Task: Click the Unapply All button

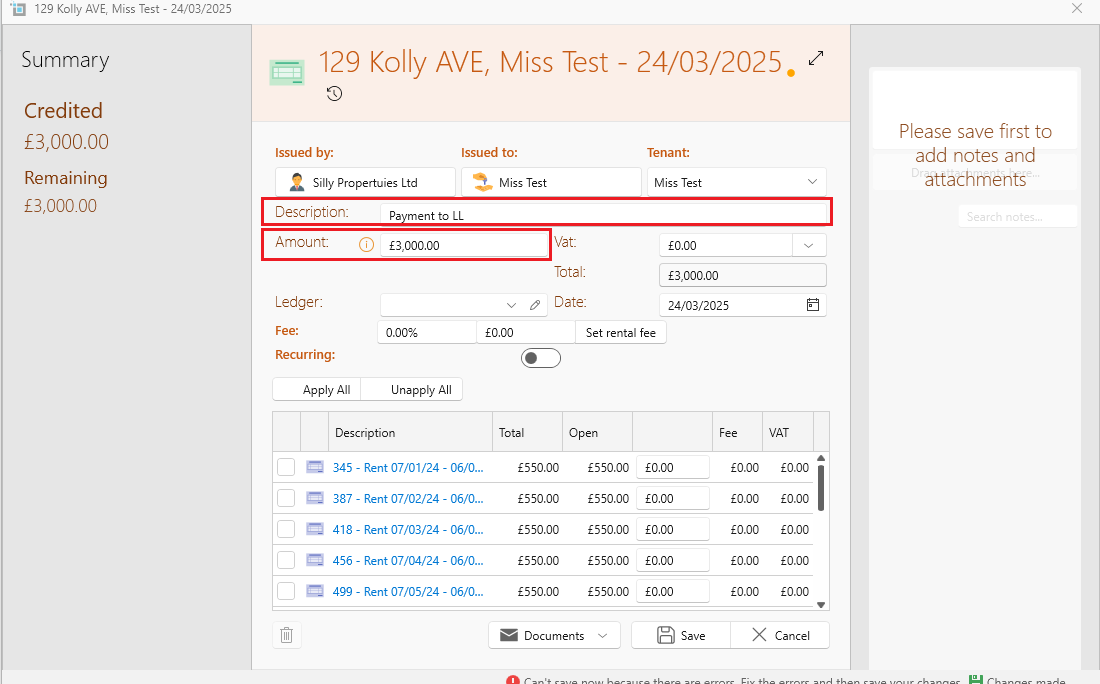Action: tap(412, 390)
